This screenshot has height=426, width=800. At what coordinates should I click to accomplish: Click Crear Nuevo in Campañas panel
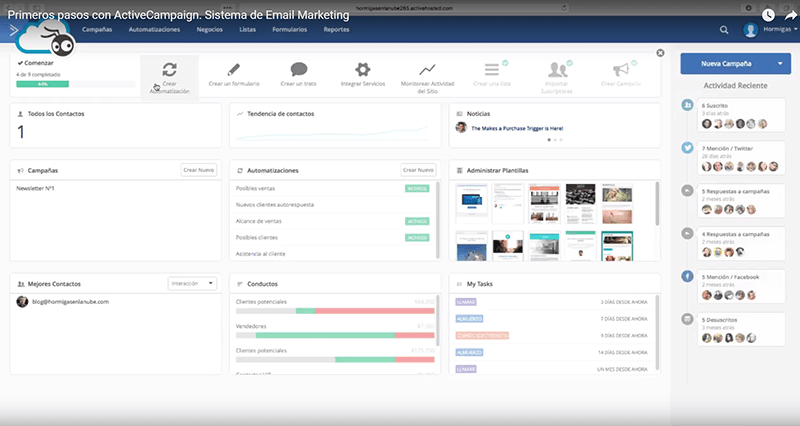(x=198, y=170)
